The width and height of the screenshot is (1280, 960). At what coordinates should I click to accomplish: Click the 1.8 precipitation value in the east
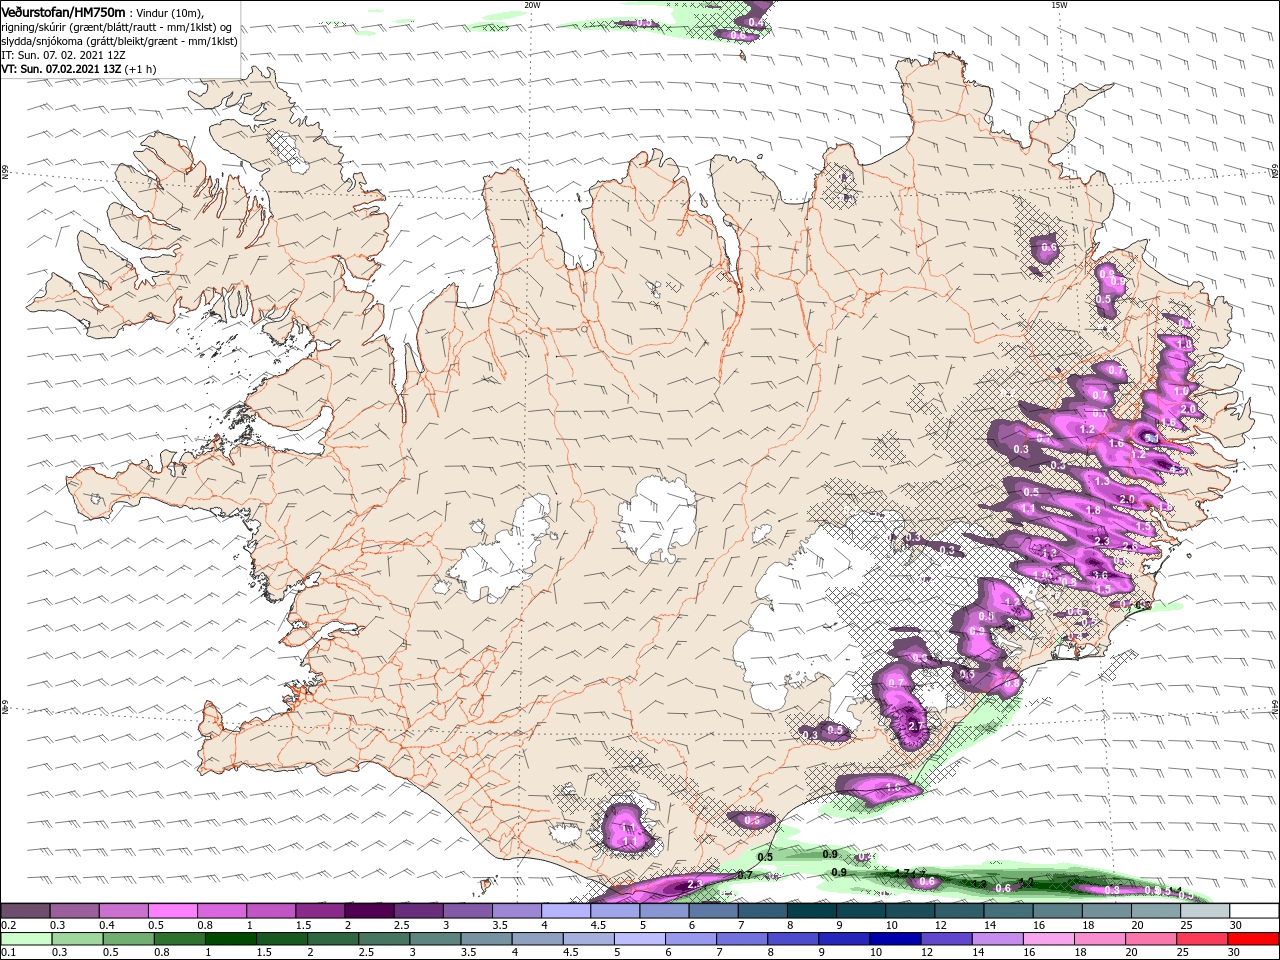[1093, 510]
